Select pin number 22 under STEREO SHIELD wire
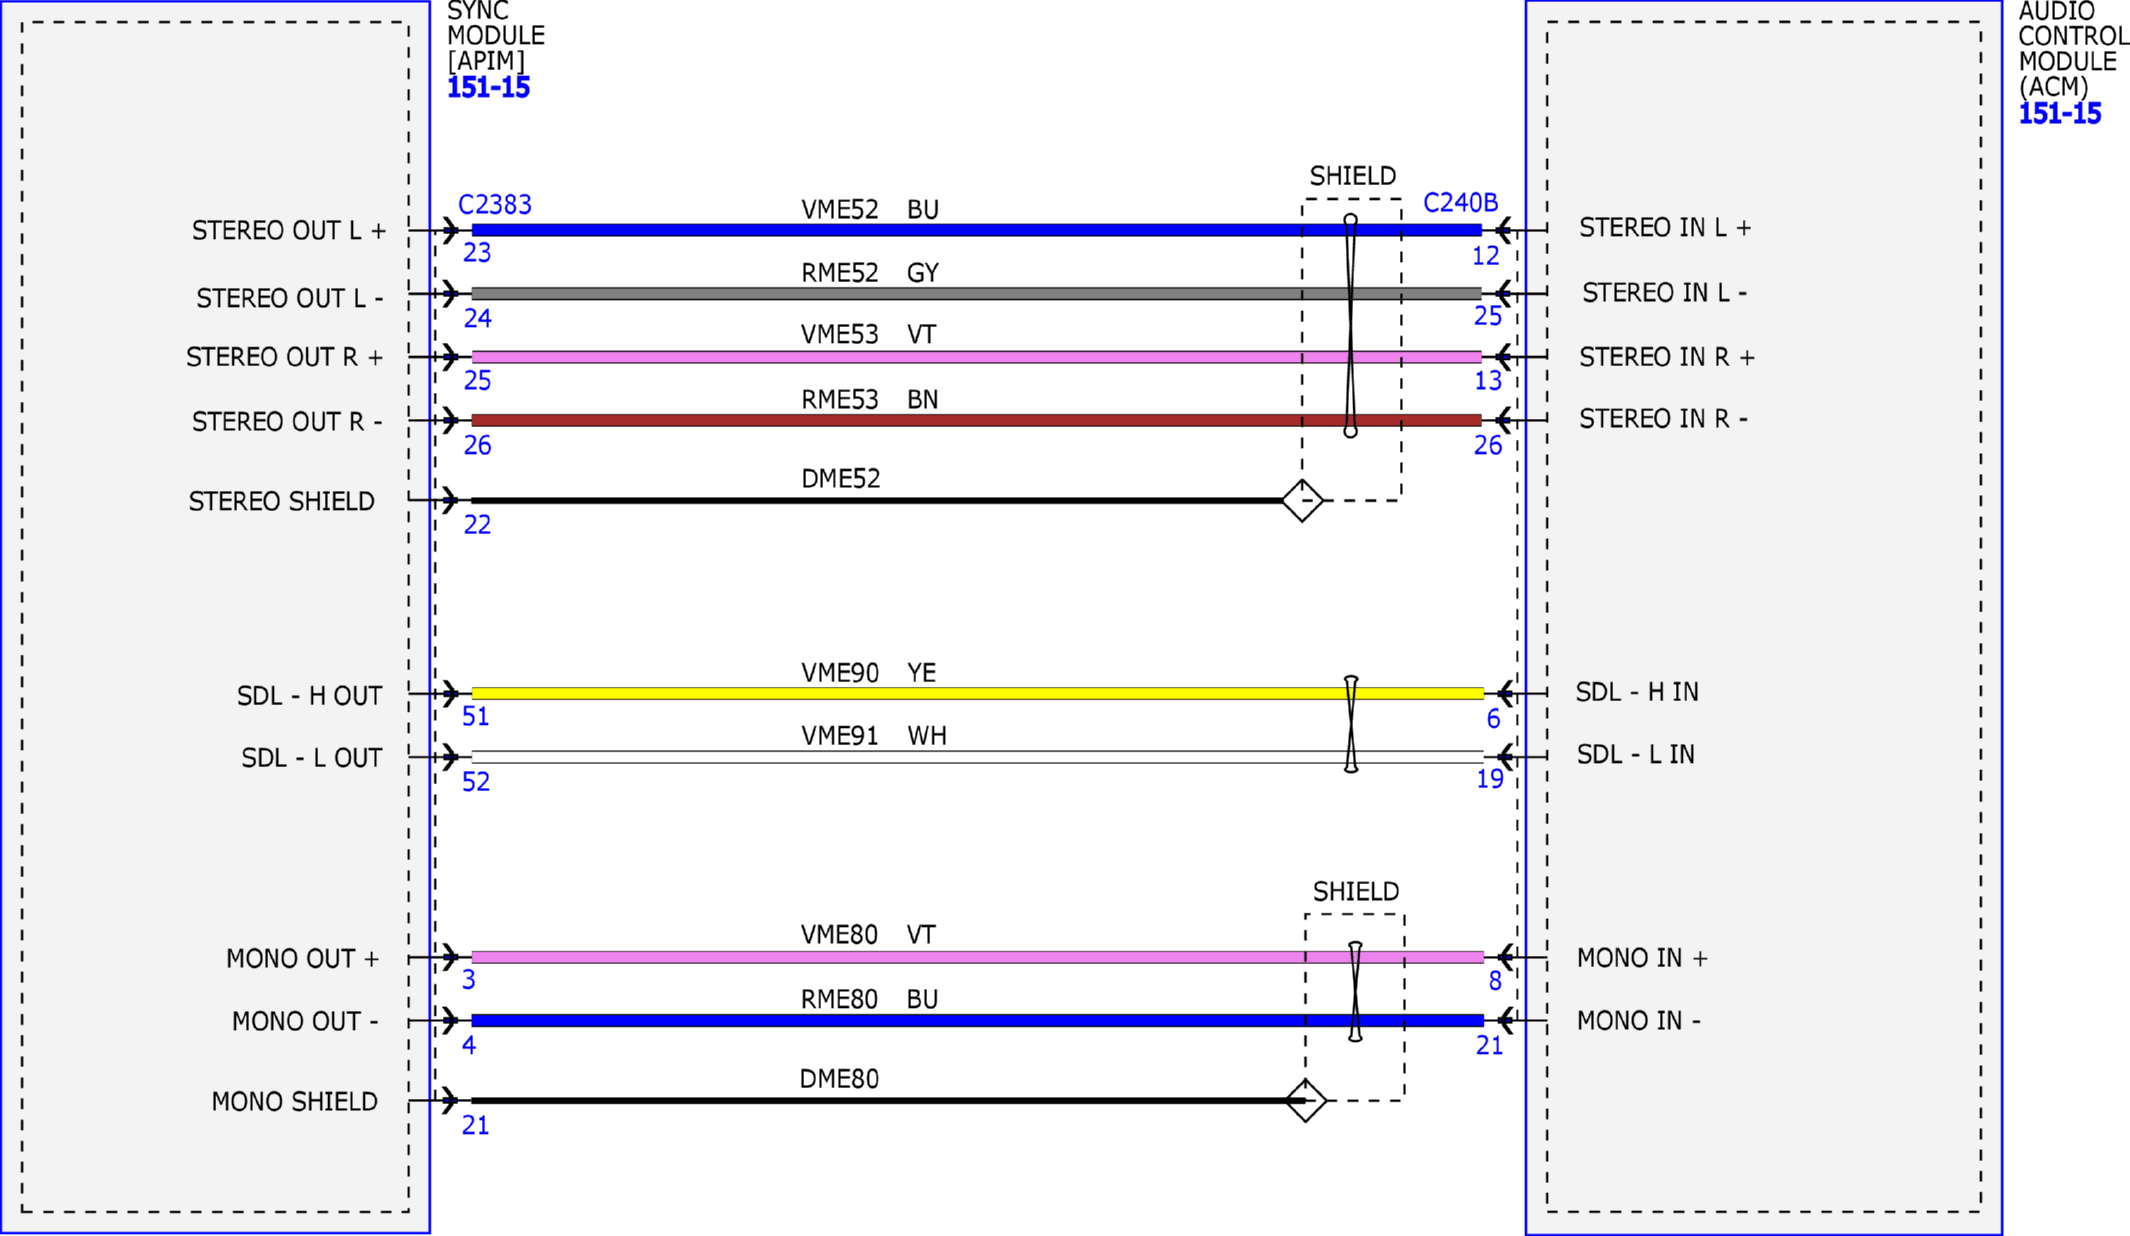This screenshot has height=1236, width=2130. click(x=477, y=525)
